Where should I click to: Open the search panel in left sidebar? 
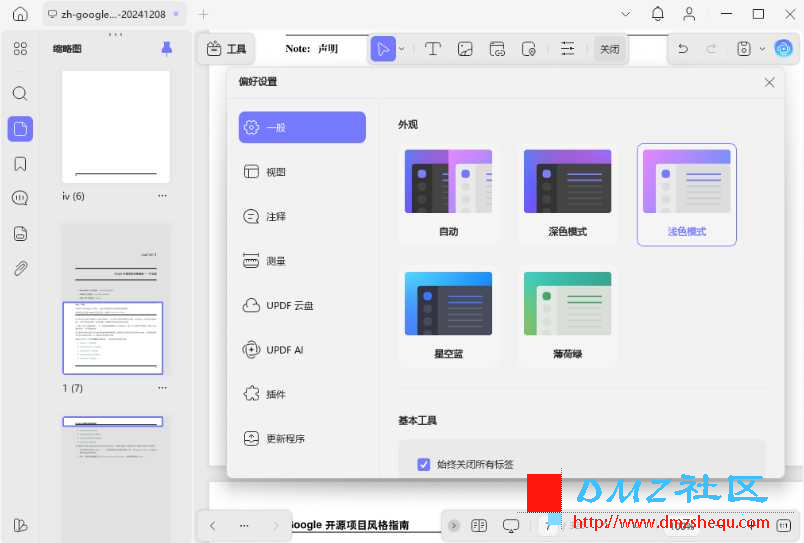click(x=20, y=93)
